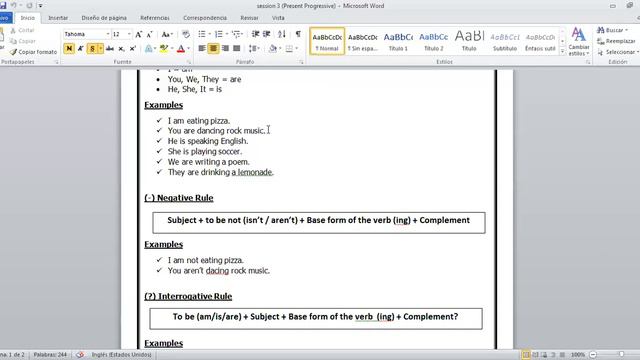
Task: Click the increase indent icon
Action: pos(267,34)
